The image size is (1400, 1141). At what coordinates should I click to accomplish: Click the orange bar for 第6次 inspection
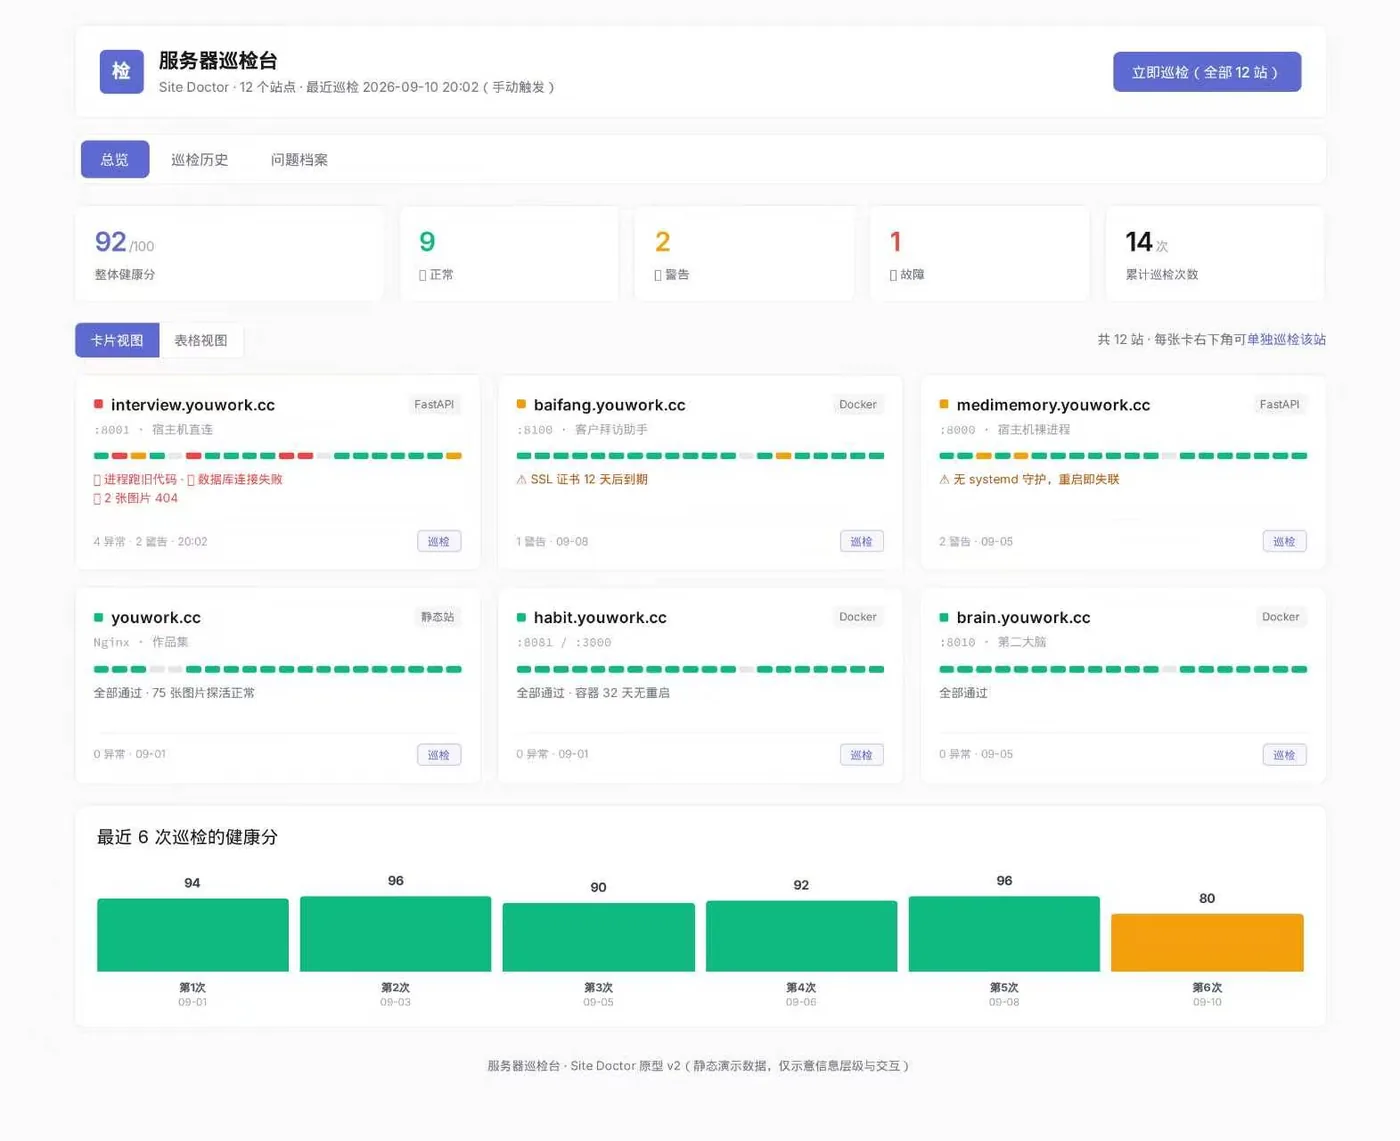pyautogui.click(x=1207, y=942)
